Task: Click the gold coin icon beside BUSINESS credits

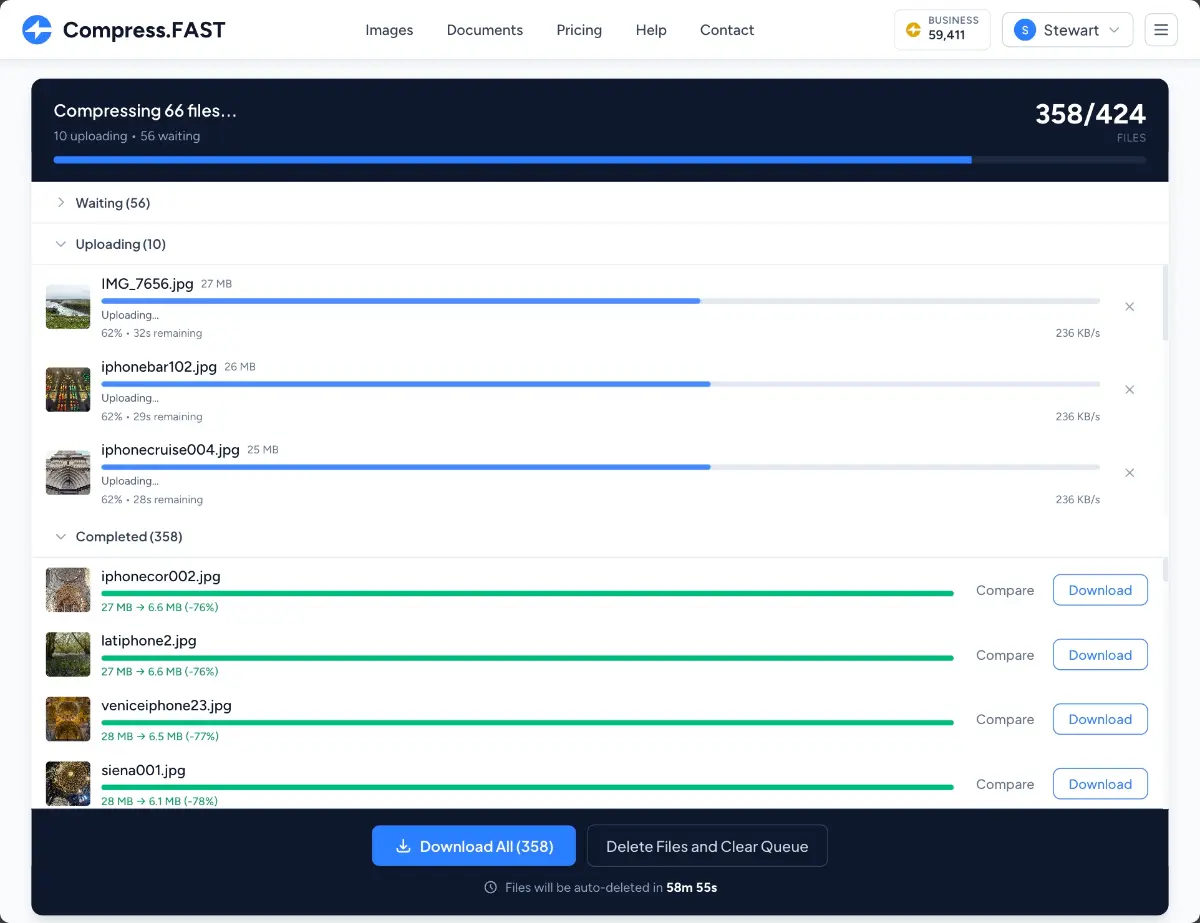Action: point(913,29)
